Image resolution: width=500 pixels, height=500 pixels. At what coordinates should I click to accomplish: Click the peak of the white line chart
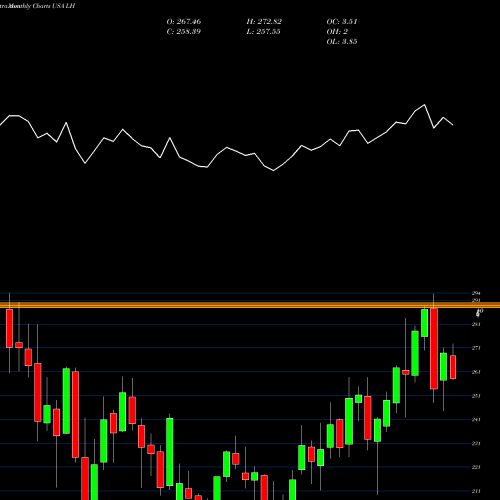(x=424, y=105)
